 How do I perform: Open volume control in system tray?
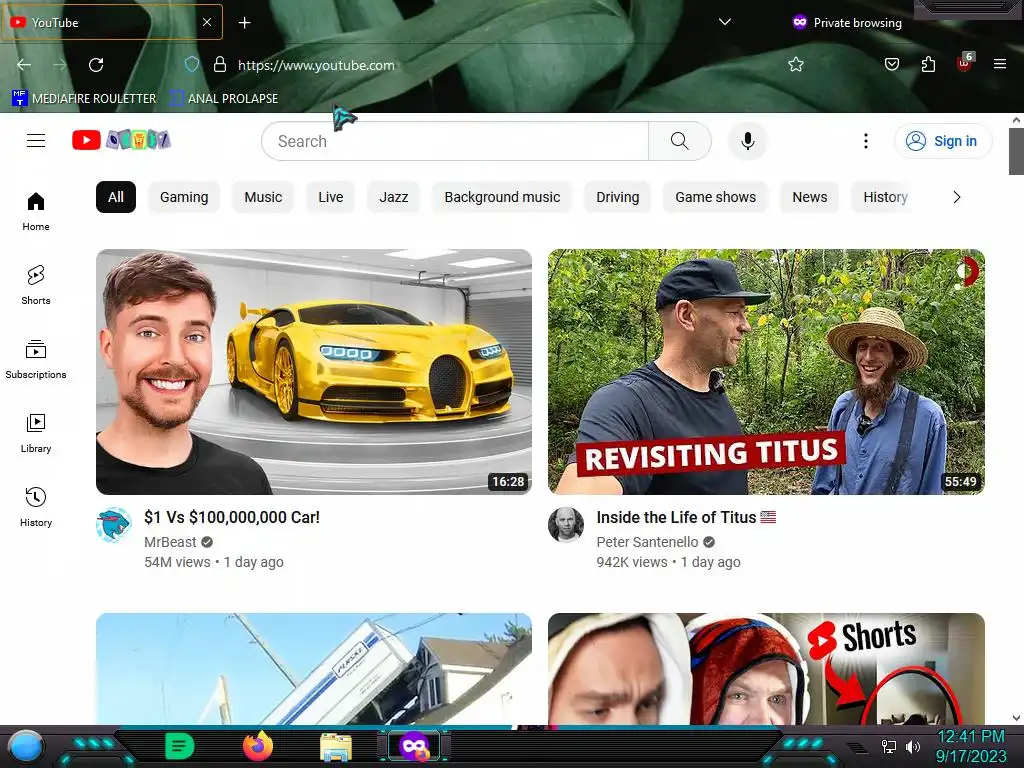(x=913, y=746)
